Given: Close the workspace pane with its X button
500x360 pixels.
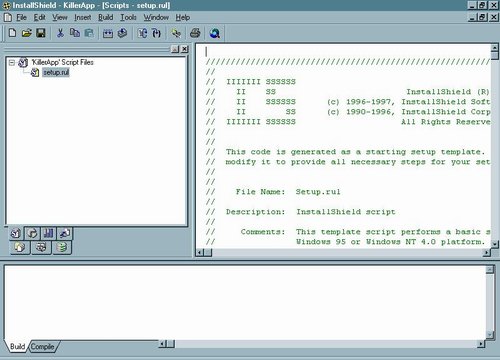Looking at the screenshot, I should point(184,49).
